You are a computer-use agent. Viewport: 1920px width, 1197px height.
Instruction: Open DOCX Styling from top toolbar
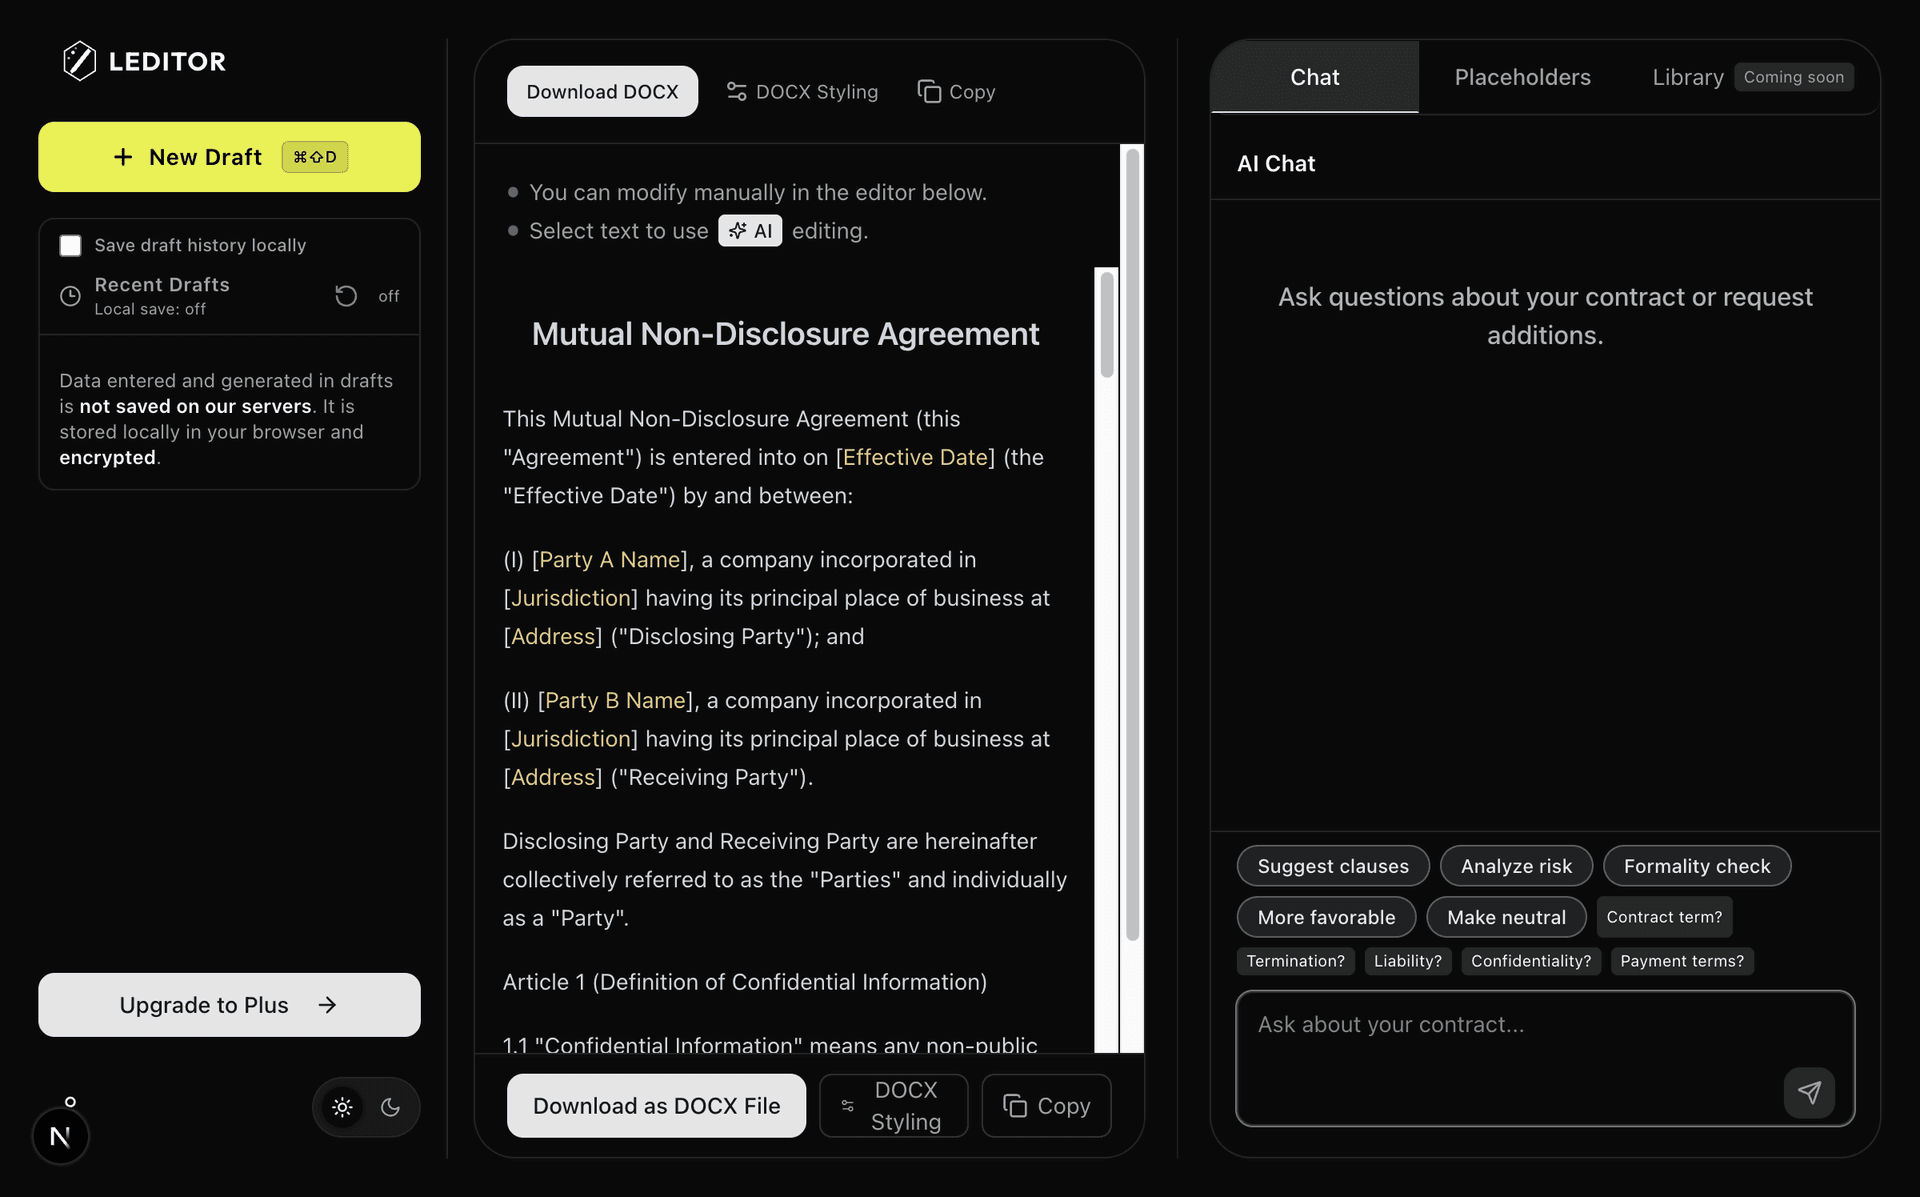pyautogui.click(x=802, y=92)
